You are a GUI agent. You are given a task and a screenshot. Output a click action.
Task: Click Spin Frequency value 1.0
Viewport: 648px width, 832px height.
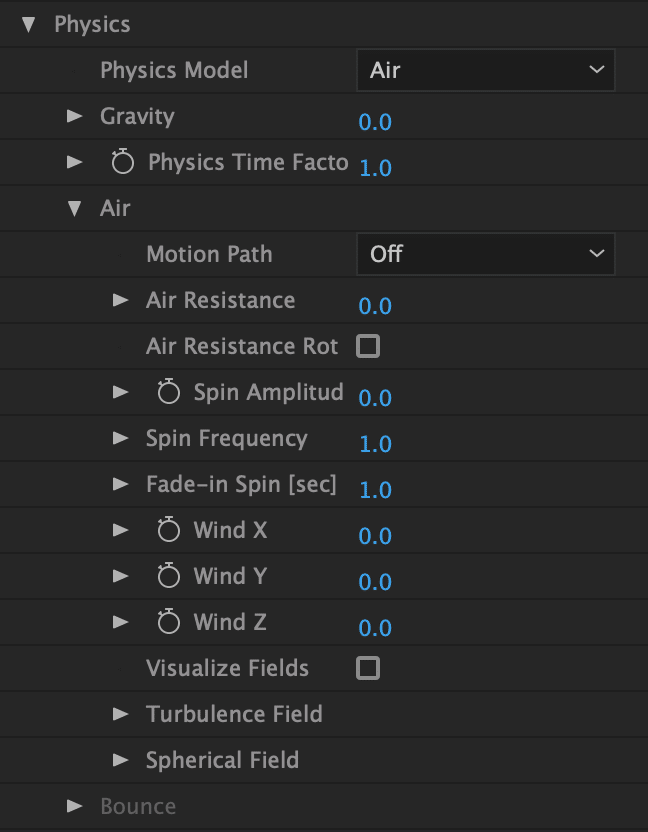375,444
